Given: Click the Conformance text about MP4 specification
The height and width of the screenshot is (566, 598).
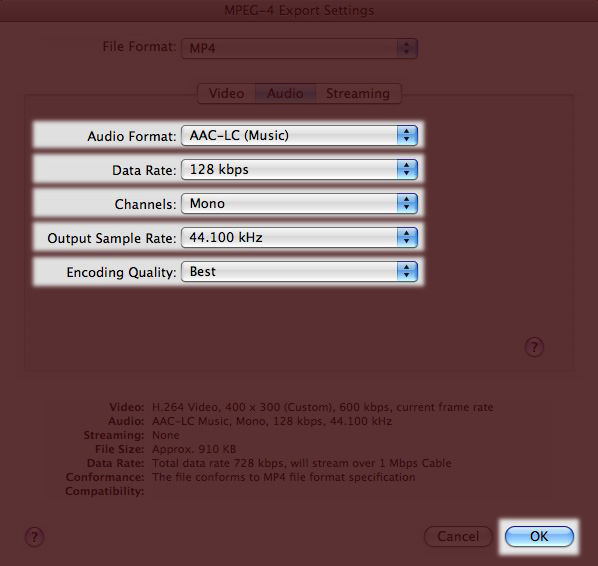Looking at the screenshot, I should (284, 477).
